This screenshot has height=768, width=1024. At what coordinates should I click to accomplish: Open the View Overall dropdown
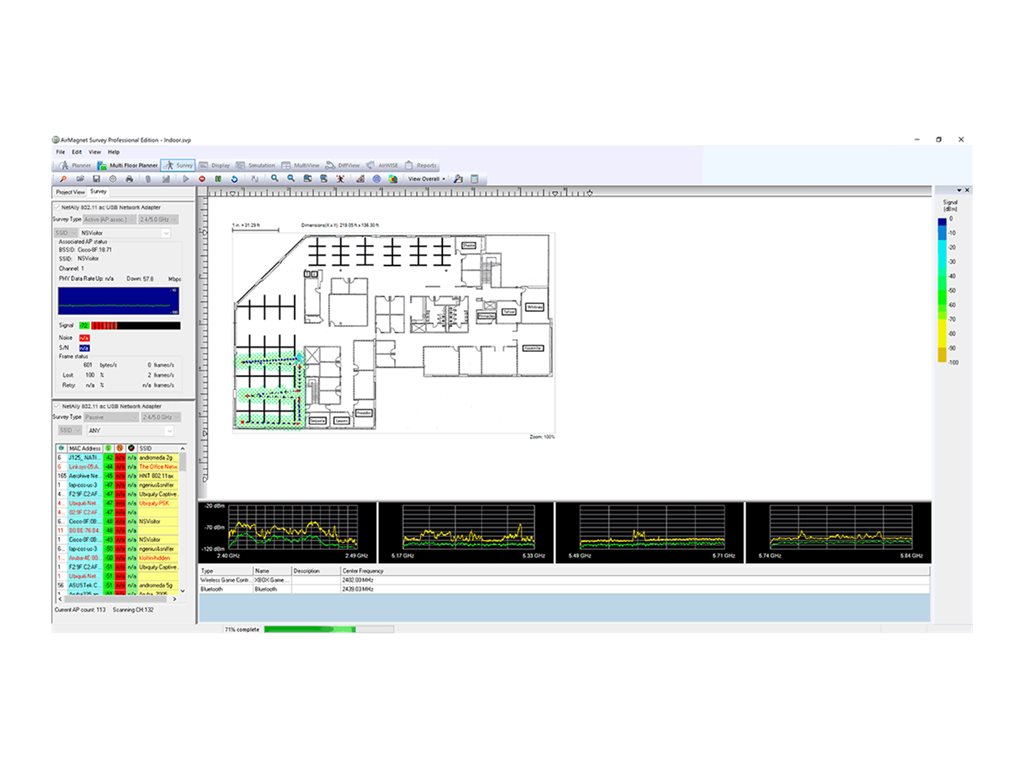click(426, 179)
